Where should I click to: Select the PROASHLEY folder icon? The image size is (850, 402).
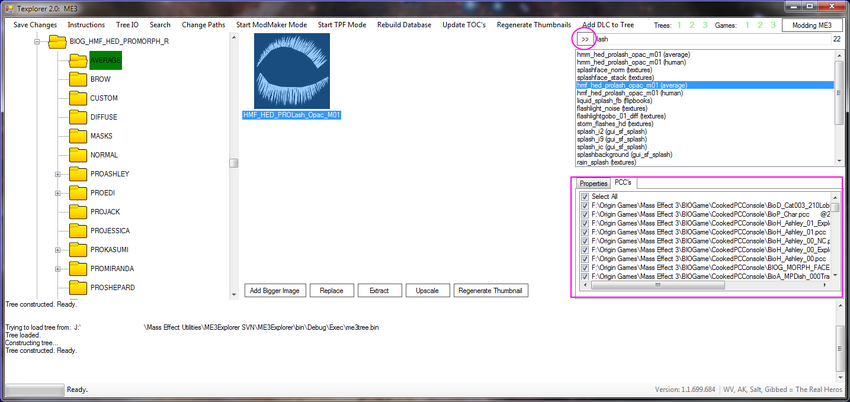[x=78, y=174]
